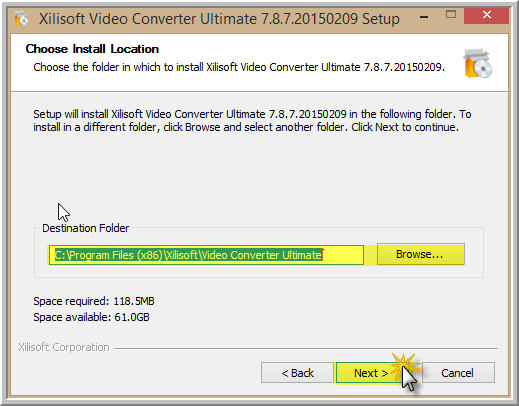519x406 pixels.
Task: Click the window title text in the title bar
Action: coord(219,19)
